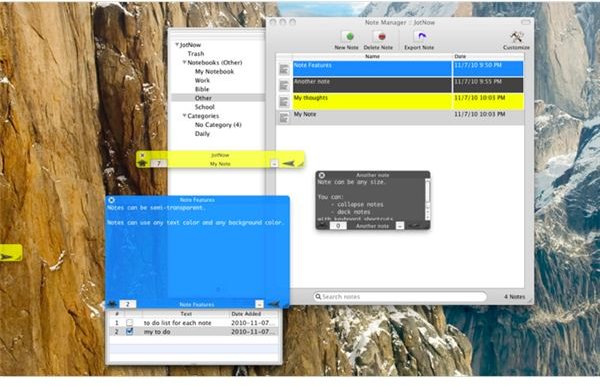Click the pin icon at bottom of gray Another note
This screenshot has height=386, width=600.
click(322, 226)
